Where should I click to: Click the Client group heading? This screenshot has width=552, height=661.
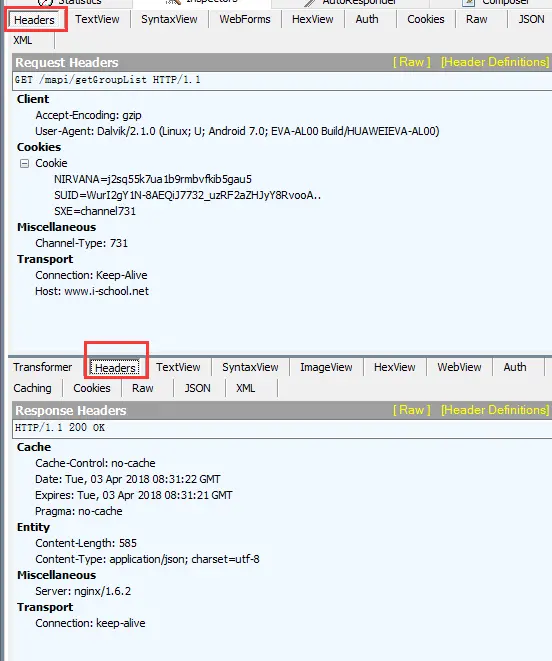point(33,99)
